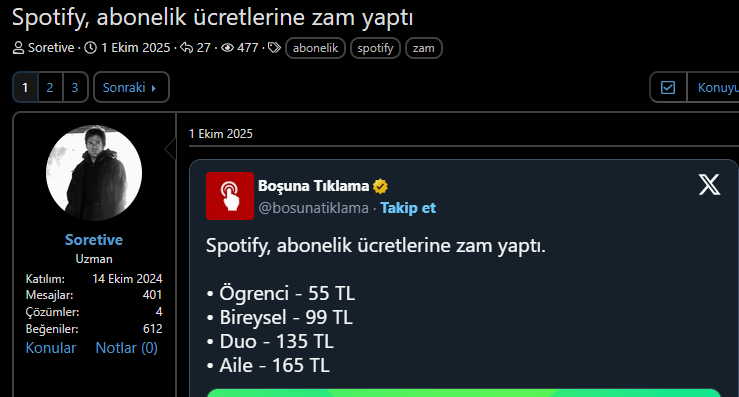Viewport: 739px width, 397px height.
Task: Click the verified badge next to Boşuna Tıklama
Action: point(380,186)
